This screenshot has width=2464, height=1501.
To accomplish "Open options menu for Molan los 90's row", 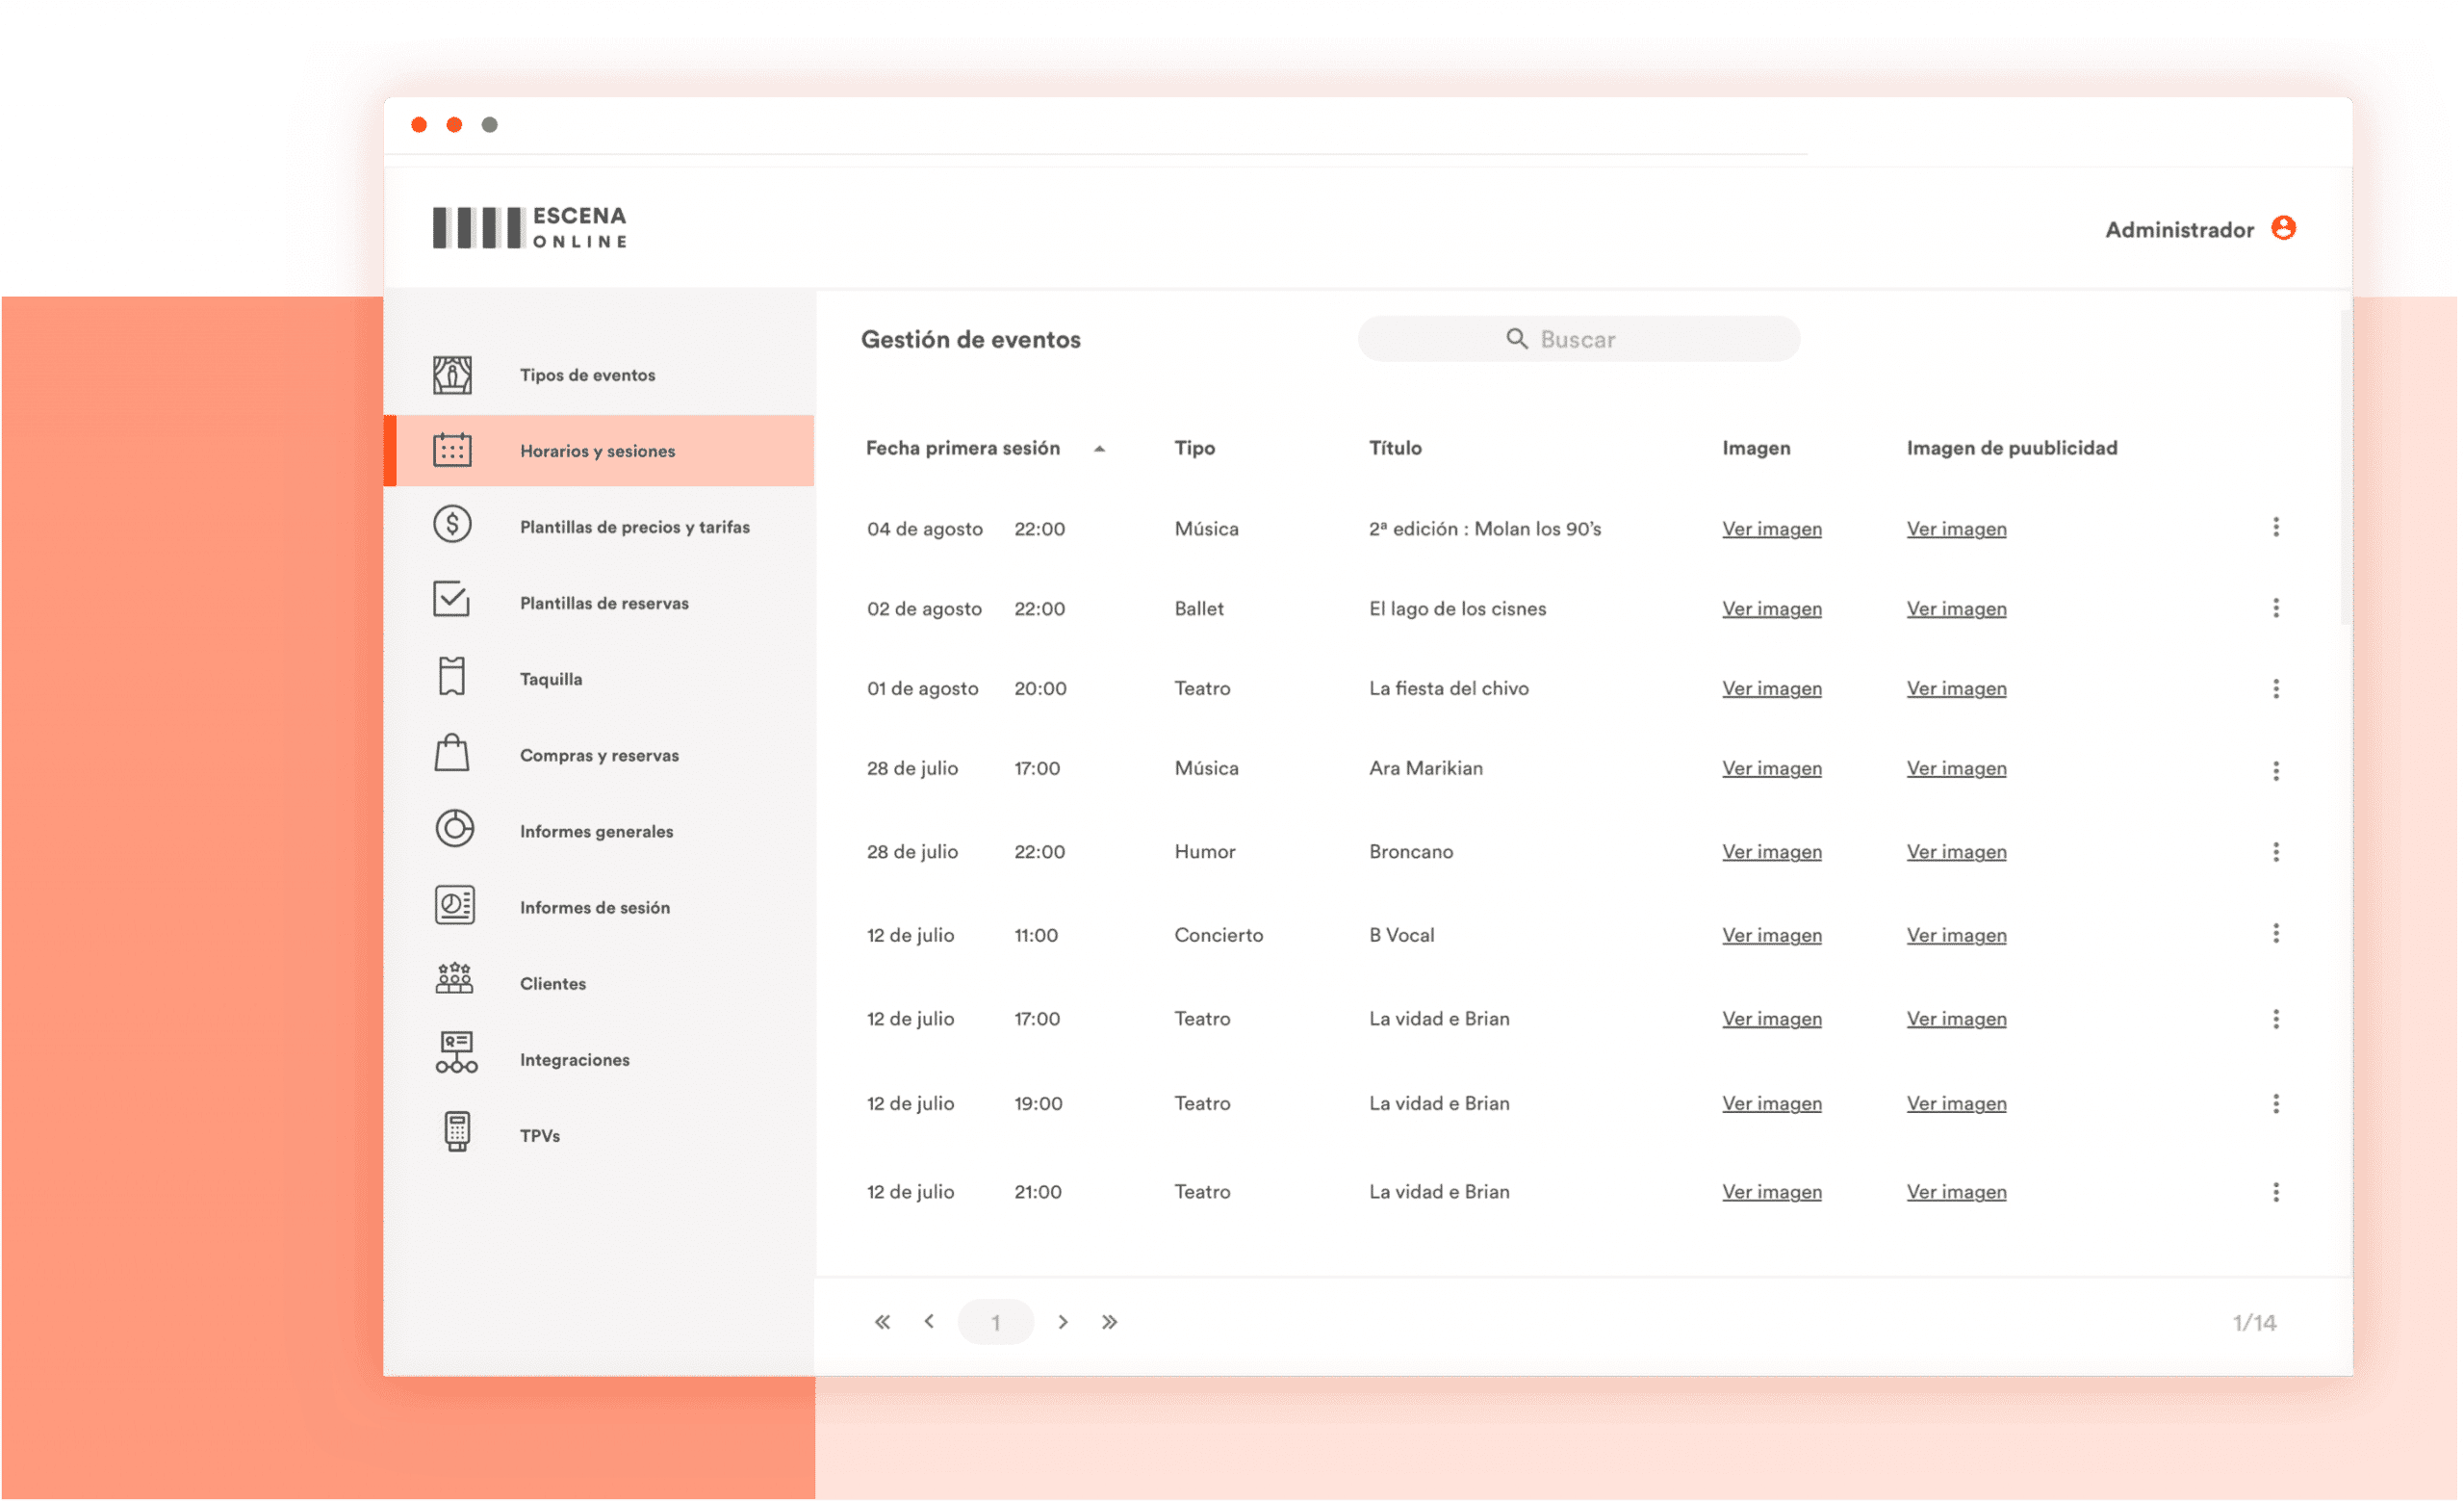I will click(2278, 527).
